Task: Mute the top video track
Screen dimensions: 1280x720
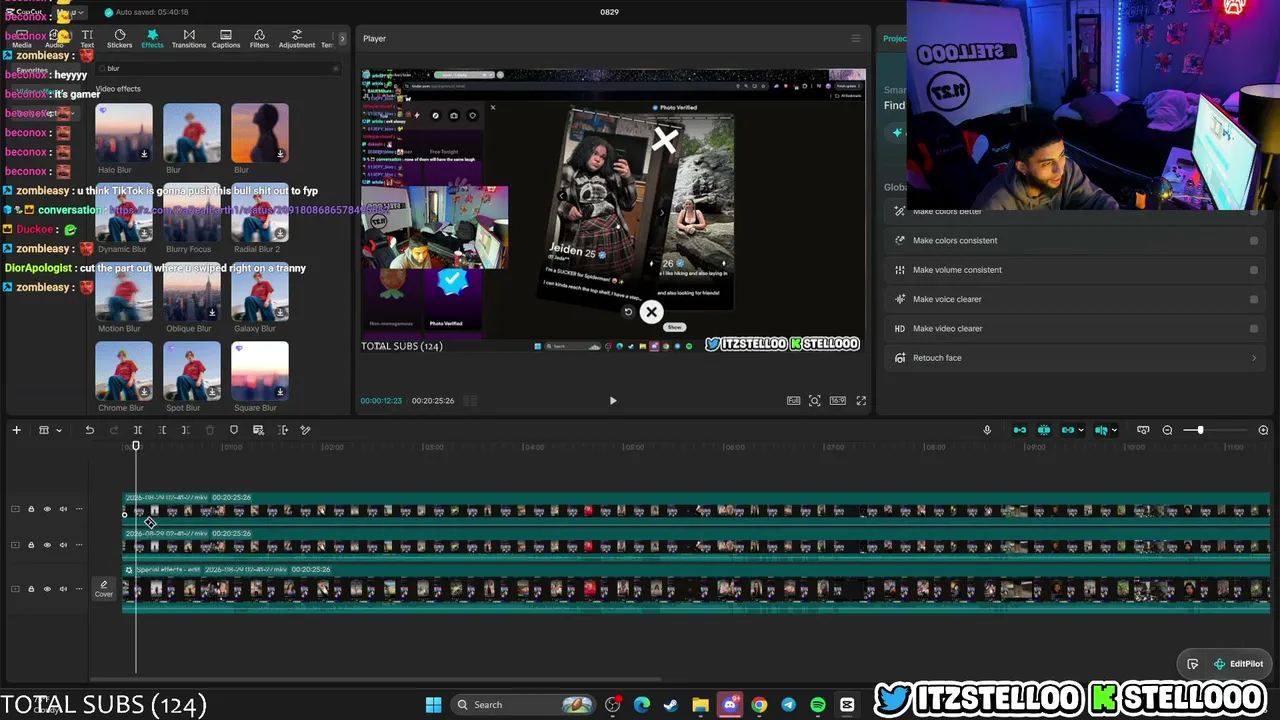Action: tap(63, 510)
